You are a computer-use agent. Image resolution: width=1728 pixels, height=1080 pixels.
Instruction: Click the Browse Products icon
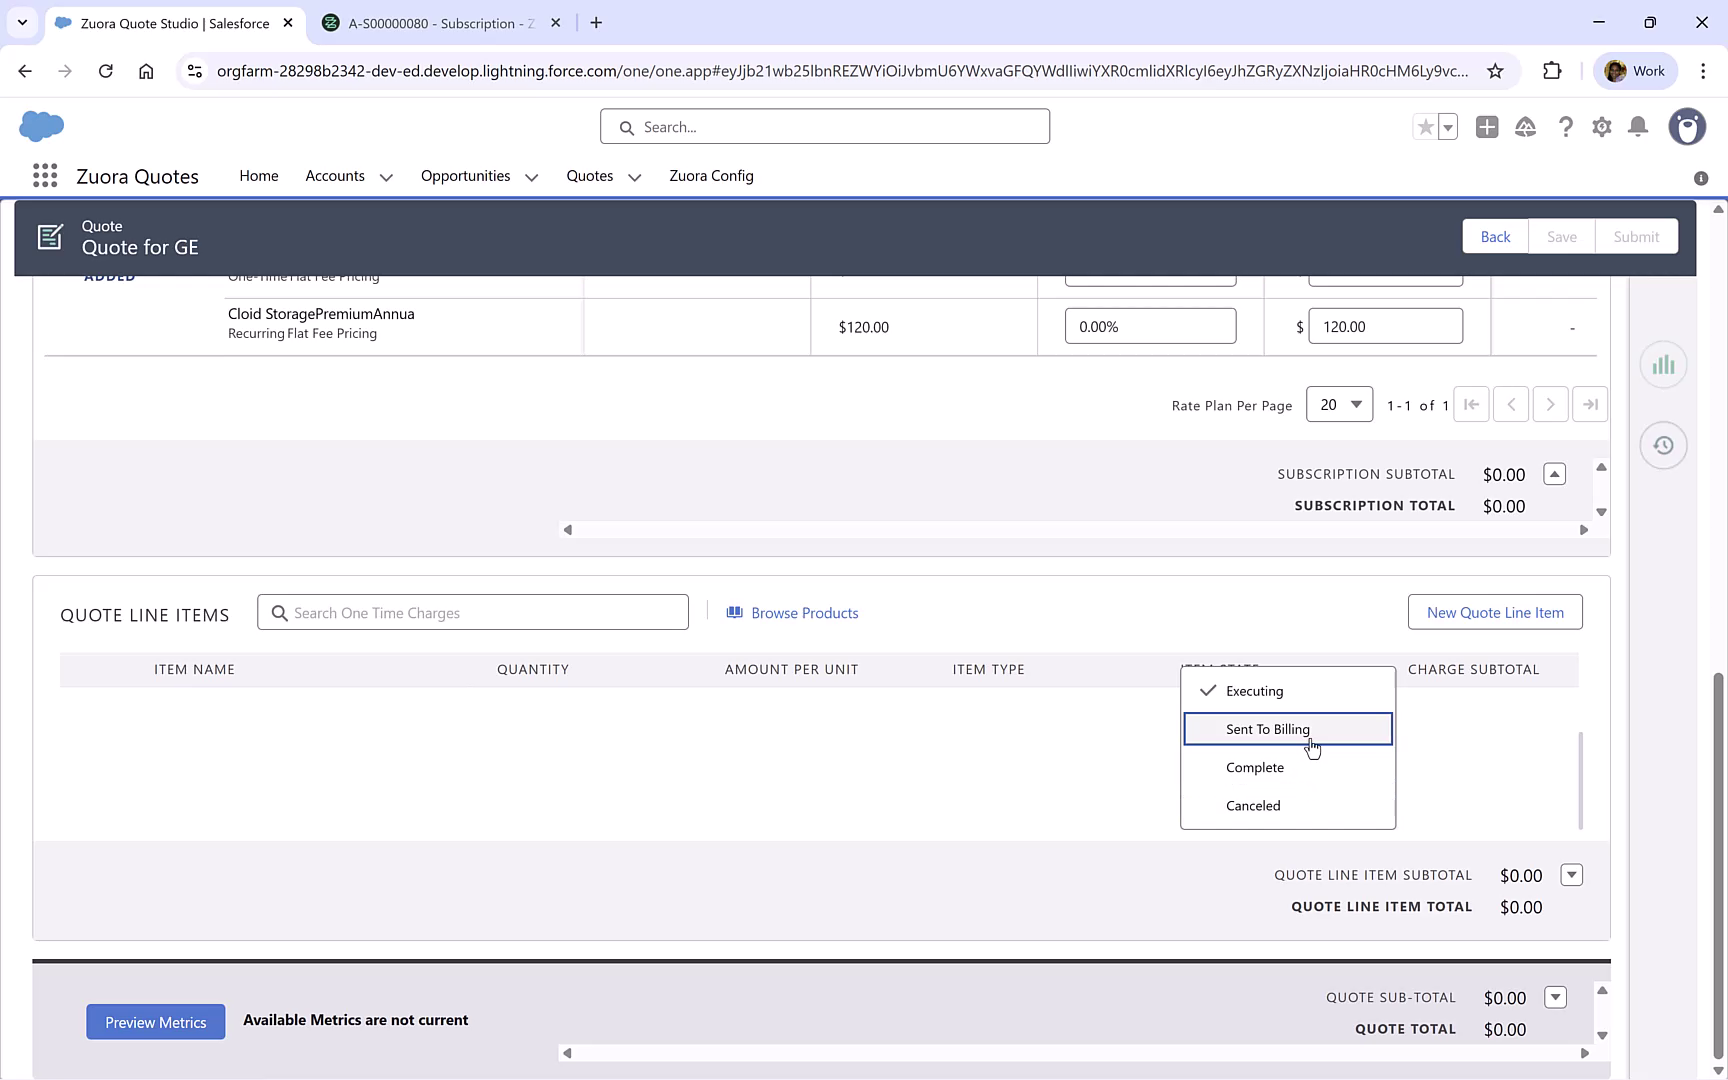(735, 612)
